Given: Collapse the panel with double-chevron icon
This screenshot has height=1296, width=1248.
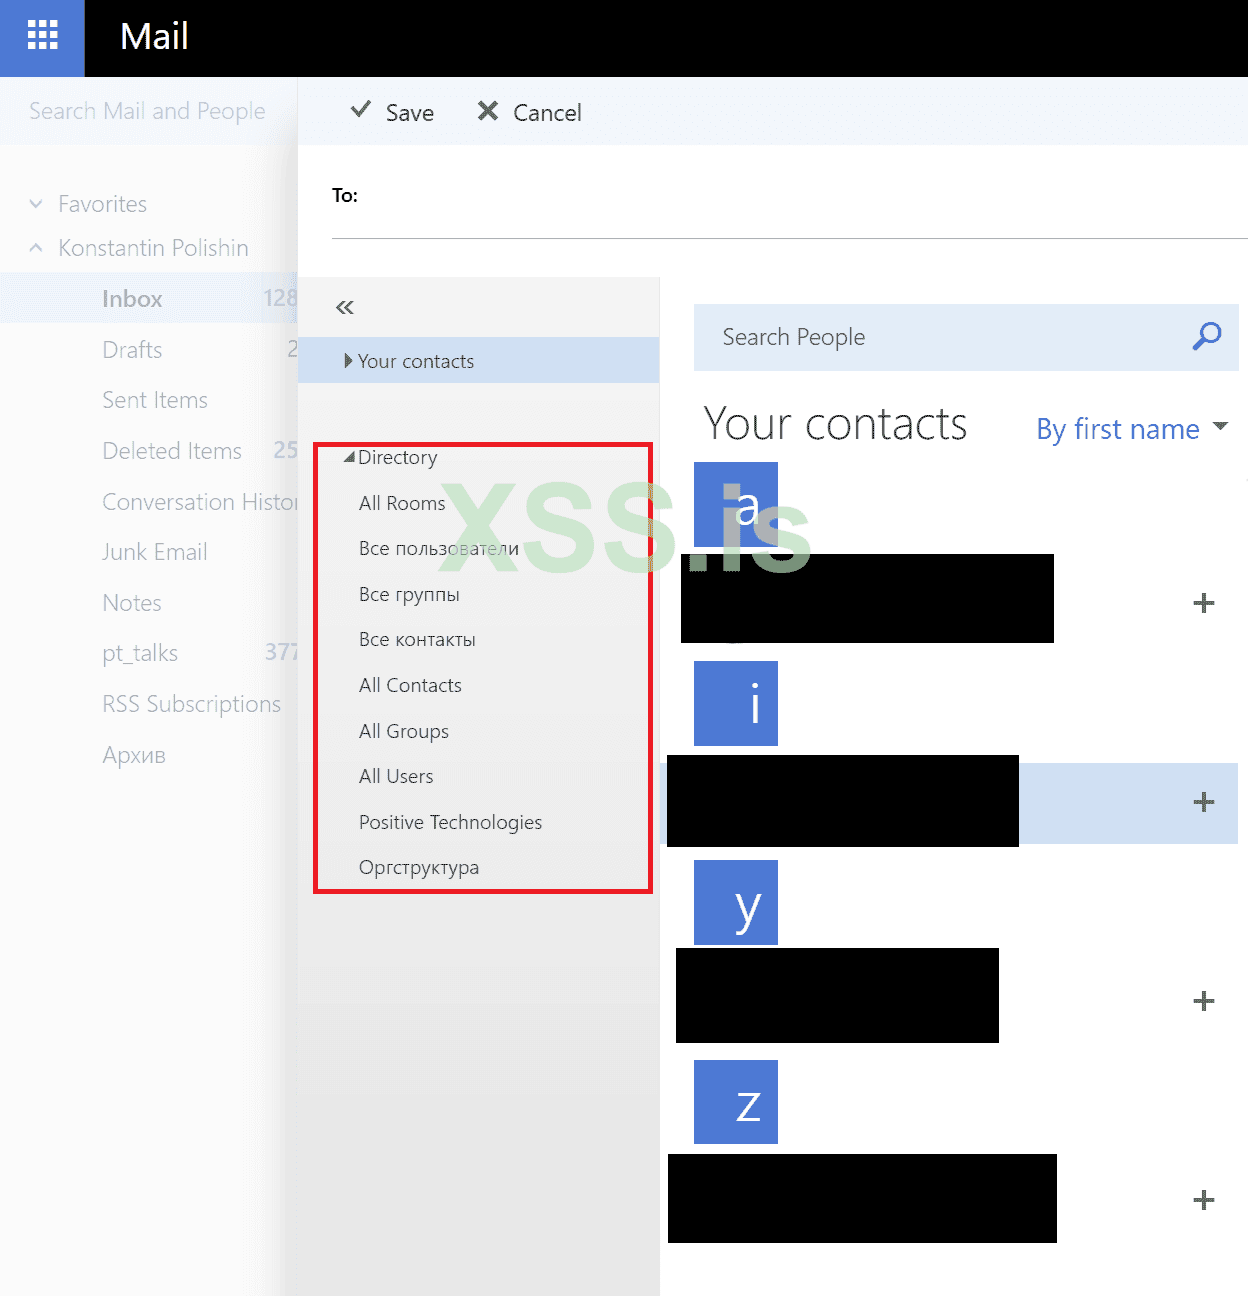Looking at the screenshot, I should click(345, 308).
